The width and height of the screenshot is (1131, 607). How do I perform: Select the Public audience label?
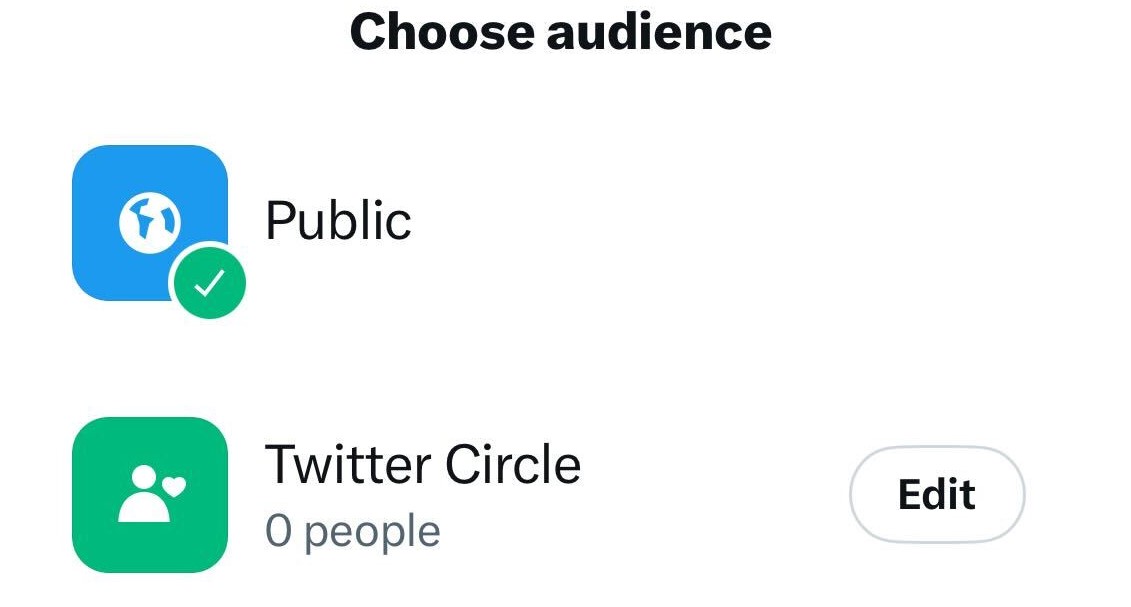tap(338, 221)
